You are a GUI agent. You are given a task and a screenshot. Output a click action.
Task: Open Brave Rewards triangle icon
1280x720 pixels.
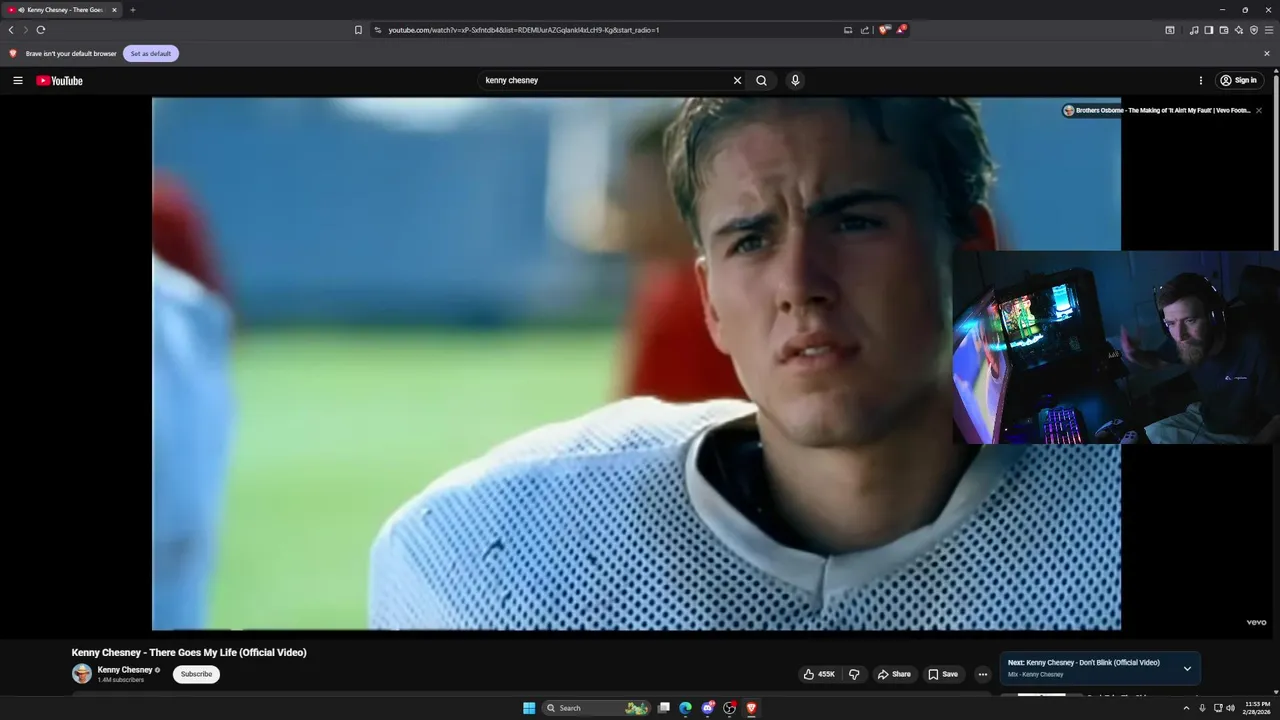[901, 30]
